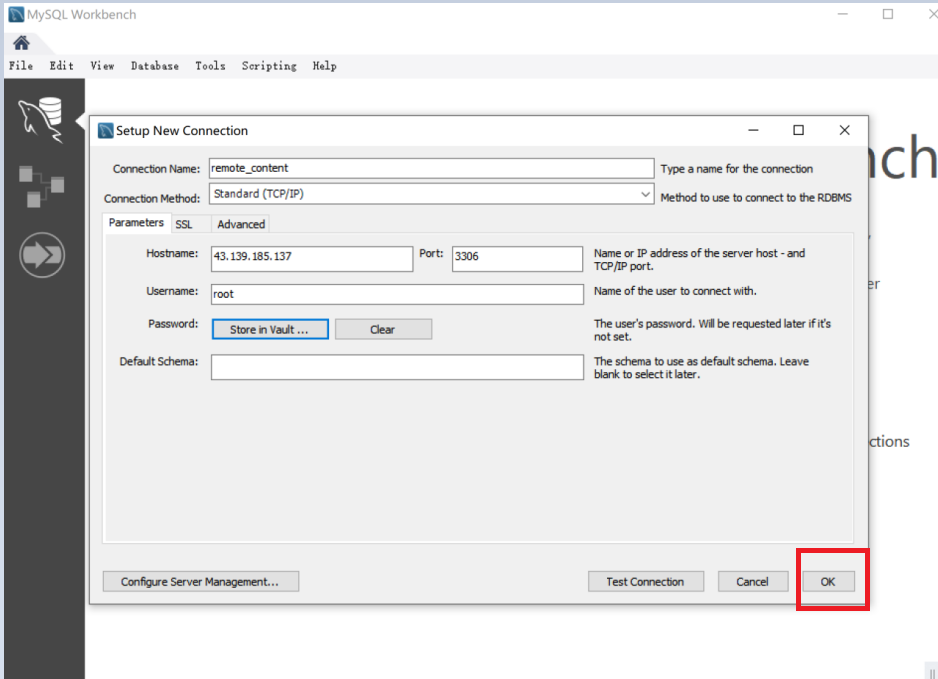Screen dimensions: 938x679
Task: Click the Port input field
Action: click(x=517, y=258)
